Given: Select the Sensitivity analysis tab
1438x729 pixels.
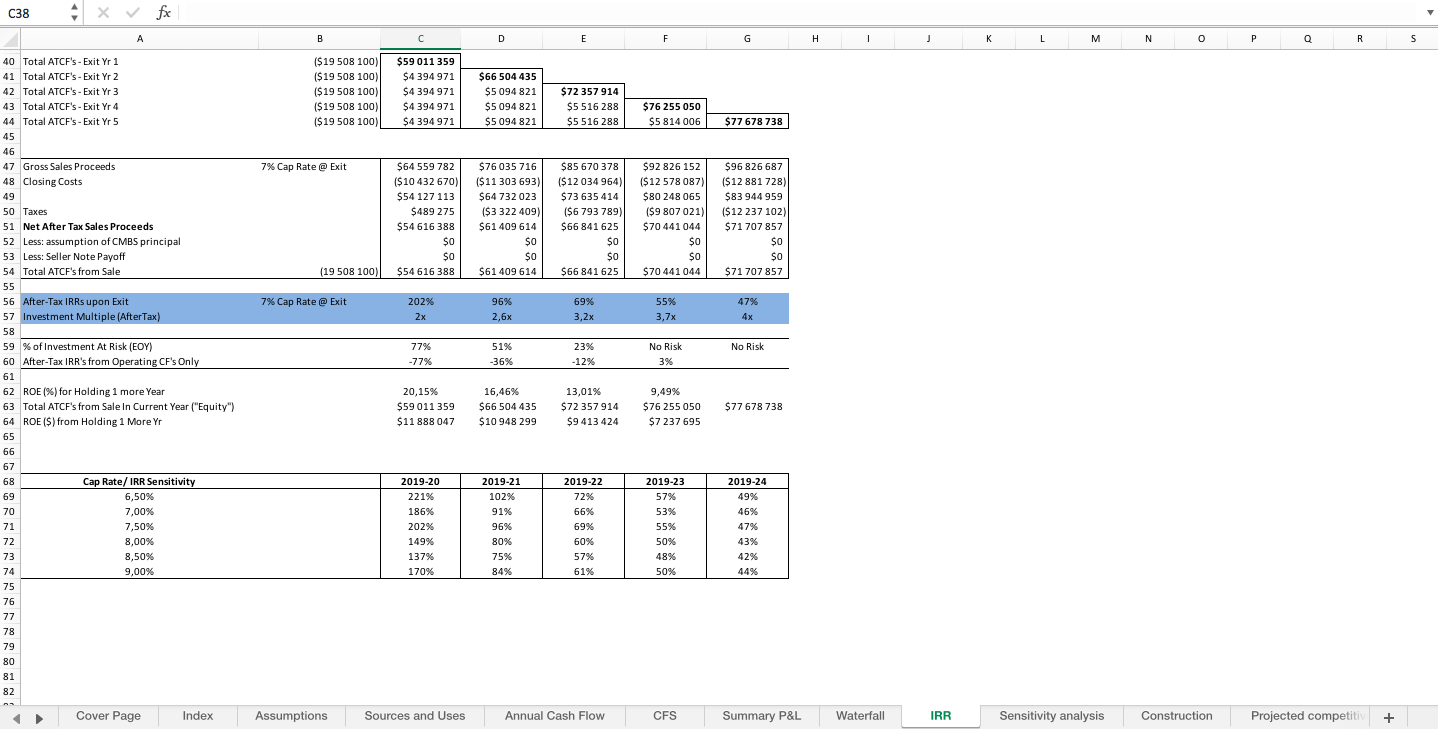Looking at the screenshot, I should [x=1051, y=716].
